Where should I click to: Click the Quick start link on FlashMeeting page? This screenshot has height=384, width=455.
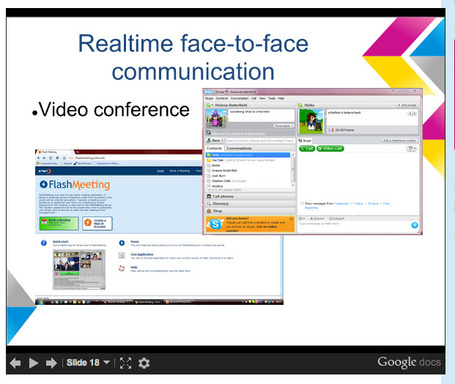coord(60,241)
